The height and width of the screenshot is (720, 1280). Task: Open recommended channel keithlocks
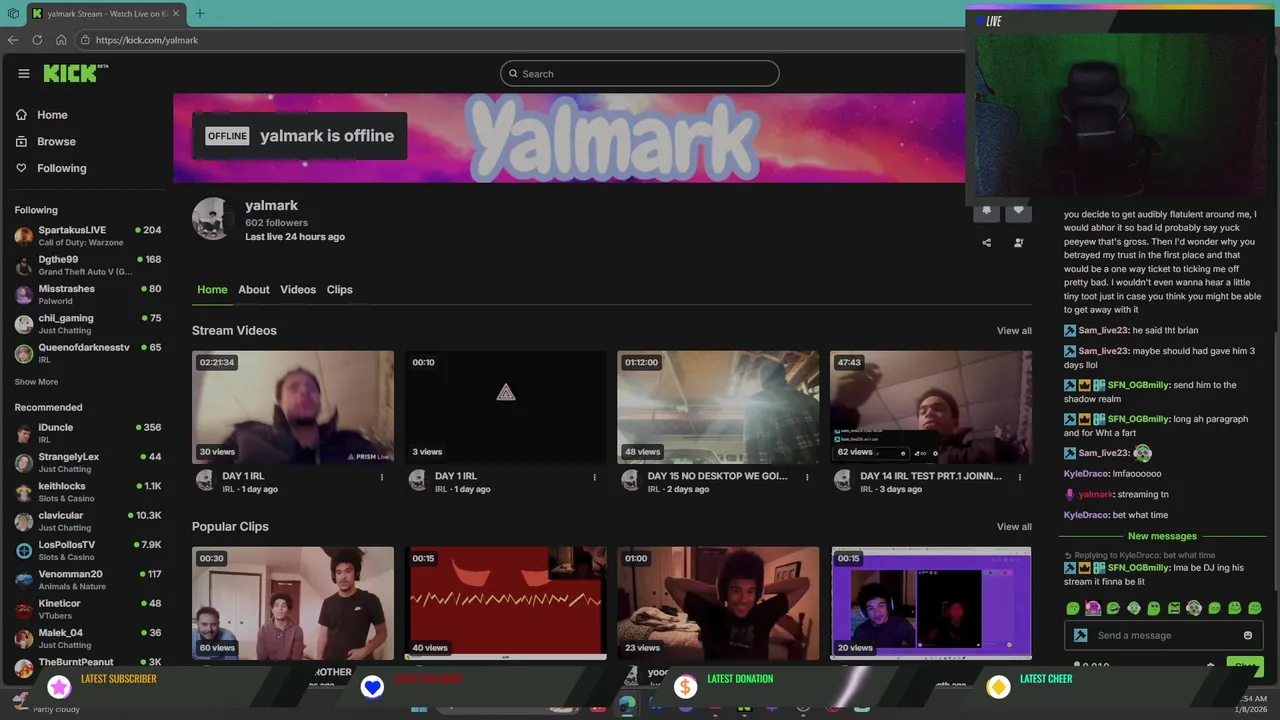(88, 492)
